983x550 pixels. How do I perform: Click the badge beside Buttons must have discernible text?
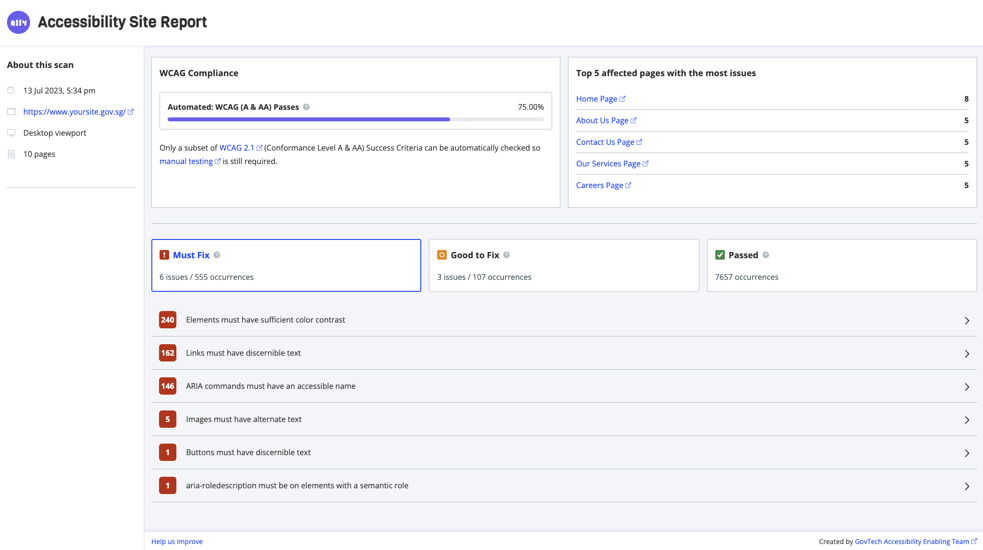click(x=167, y=452)
